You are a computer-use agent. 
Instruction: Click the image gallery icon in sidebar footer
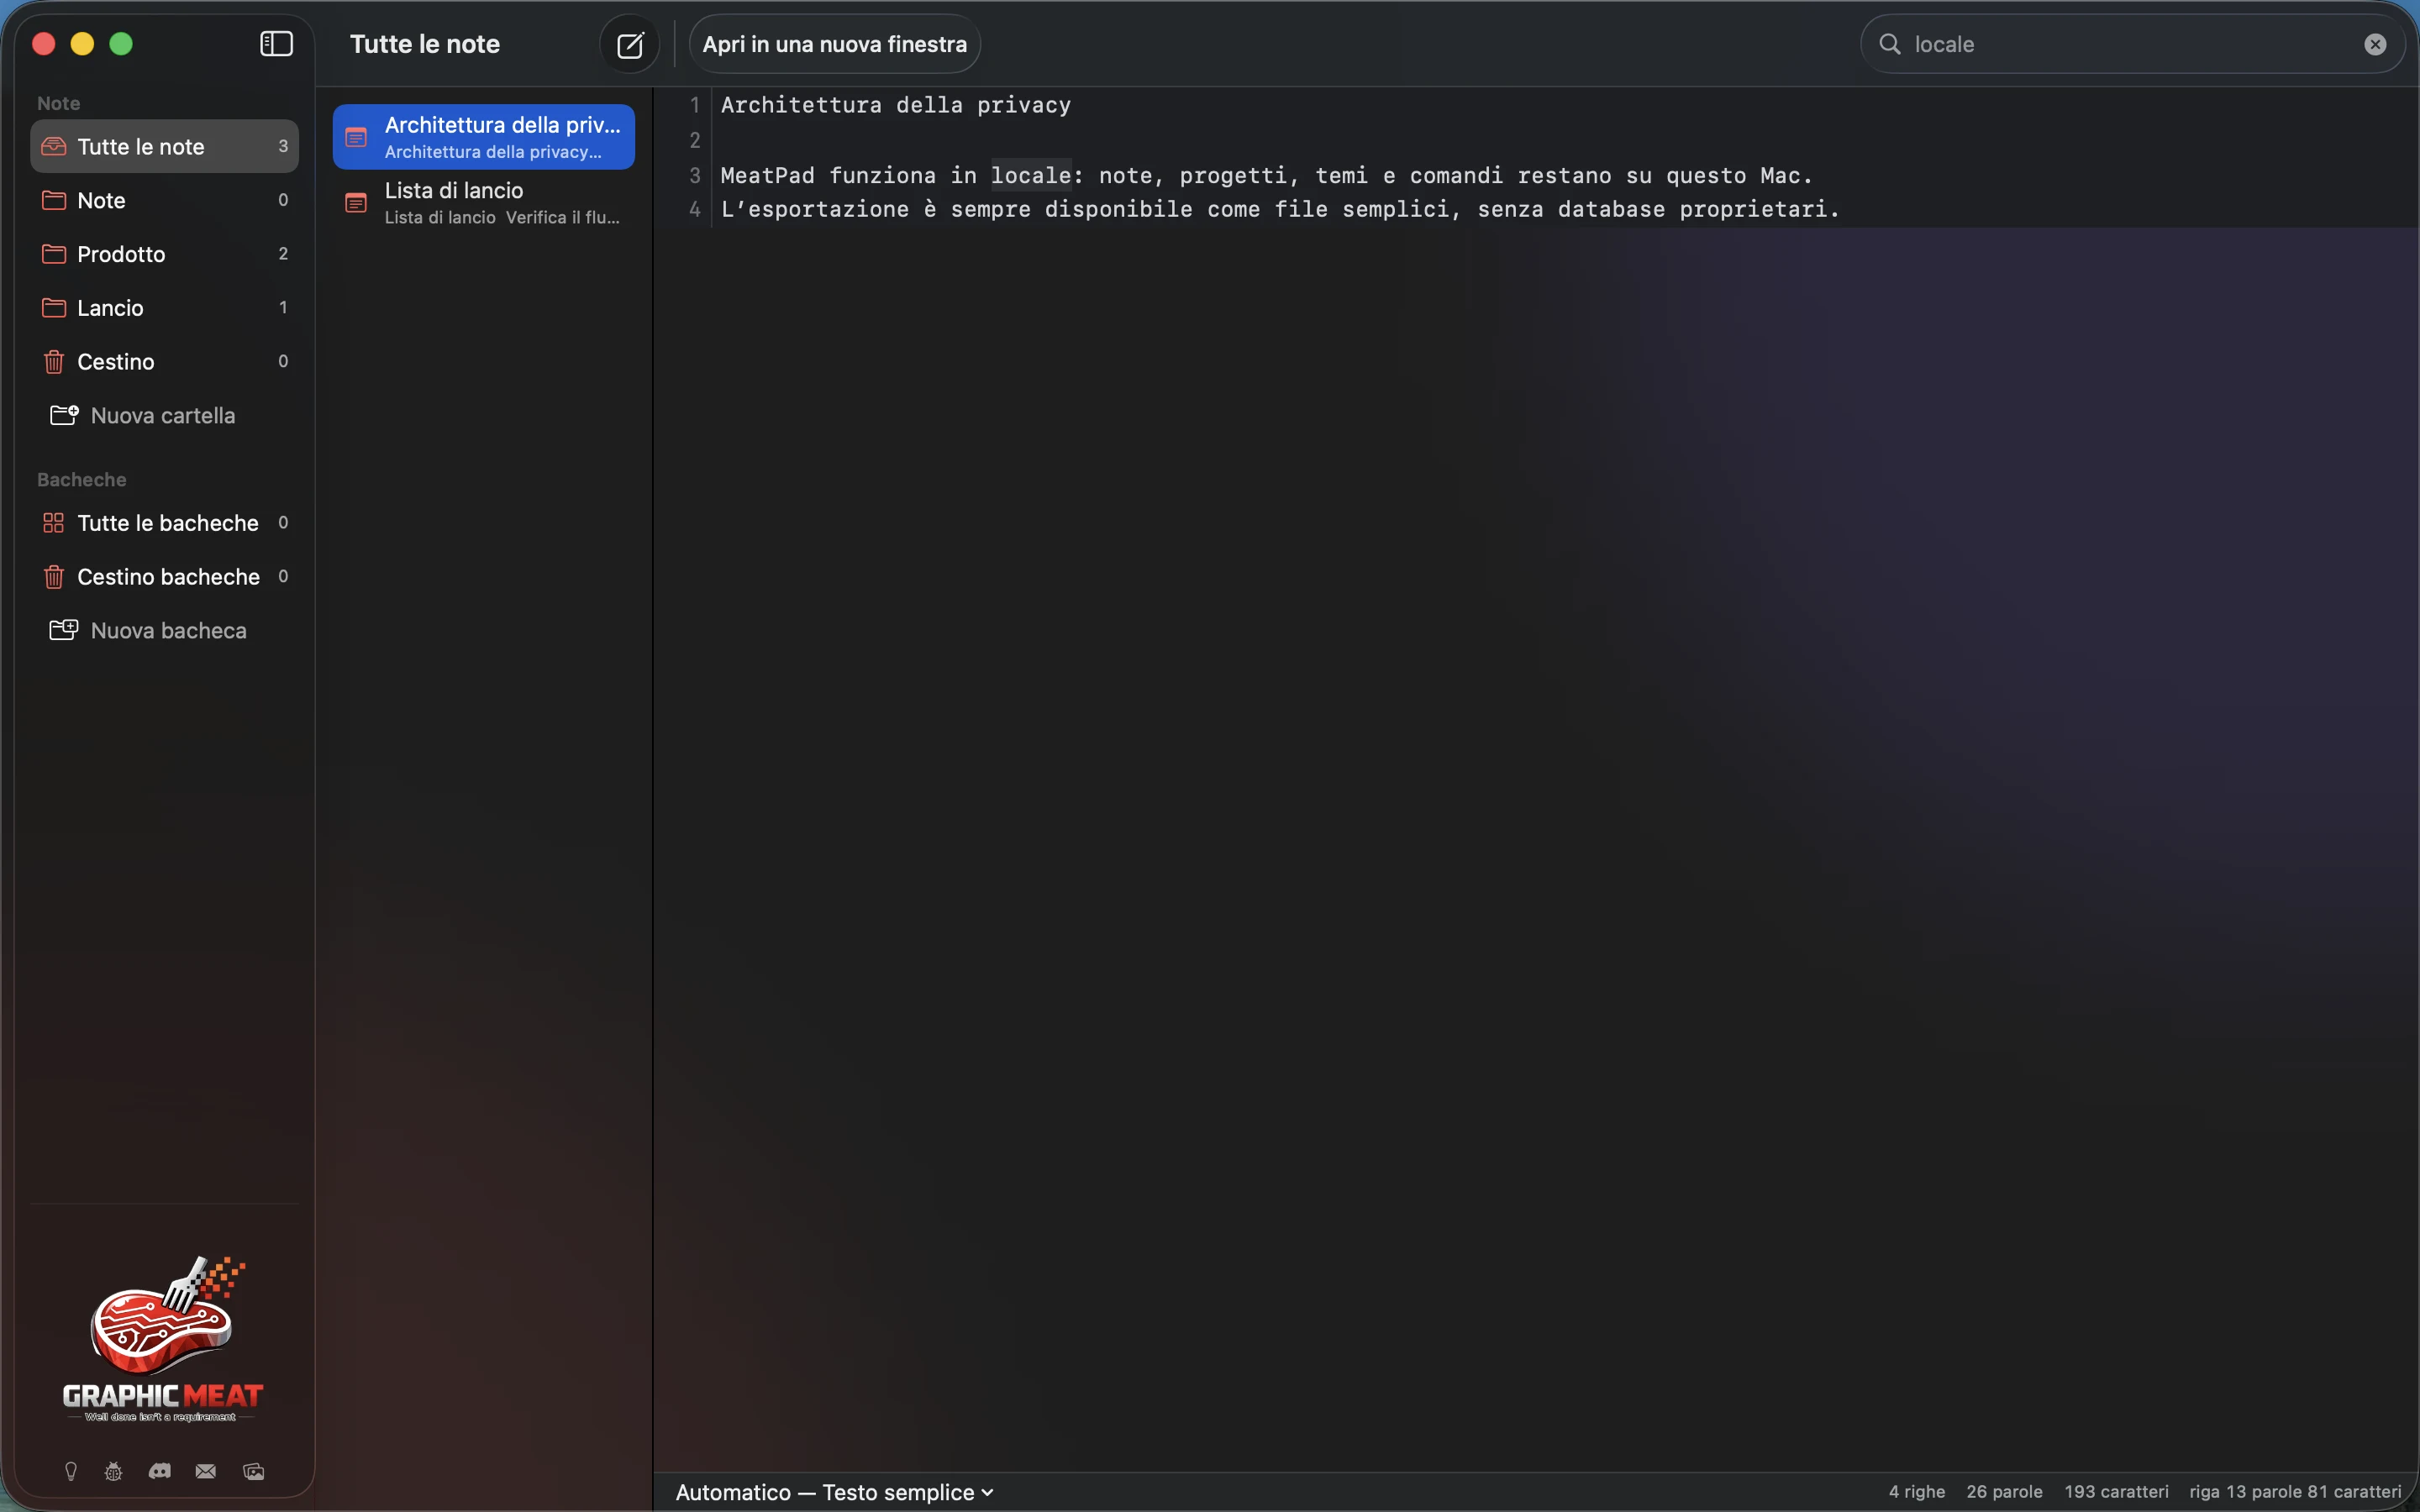tap(254, 1471)
